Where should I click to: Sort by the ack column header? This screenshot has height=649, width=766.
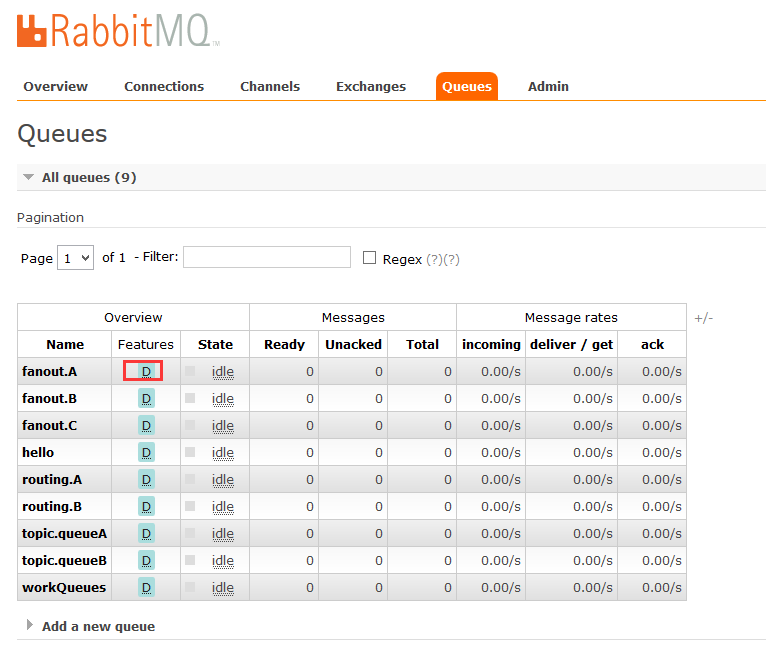[652, 344]
